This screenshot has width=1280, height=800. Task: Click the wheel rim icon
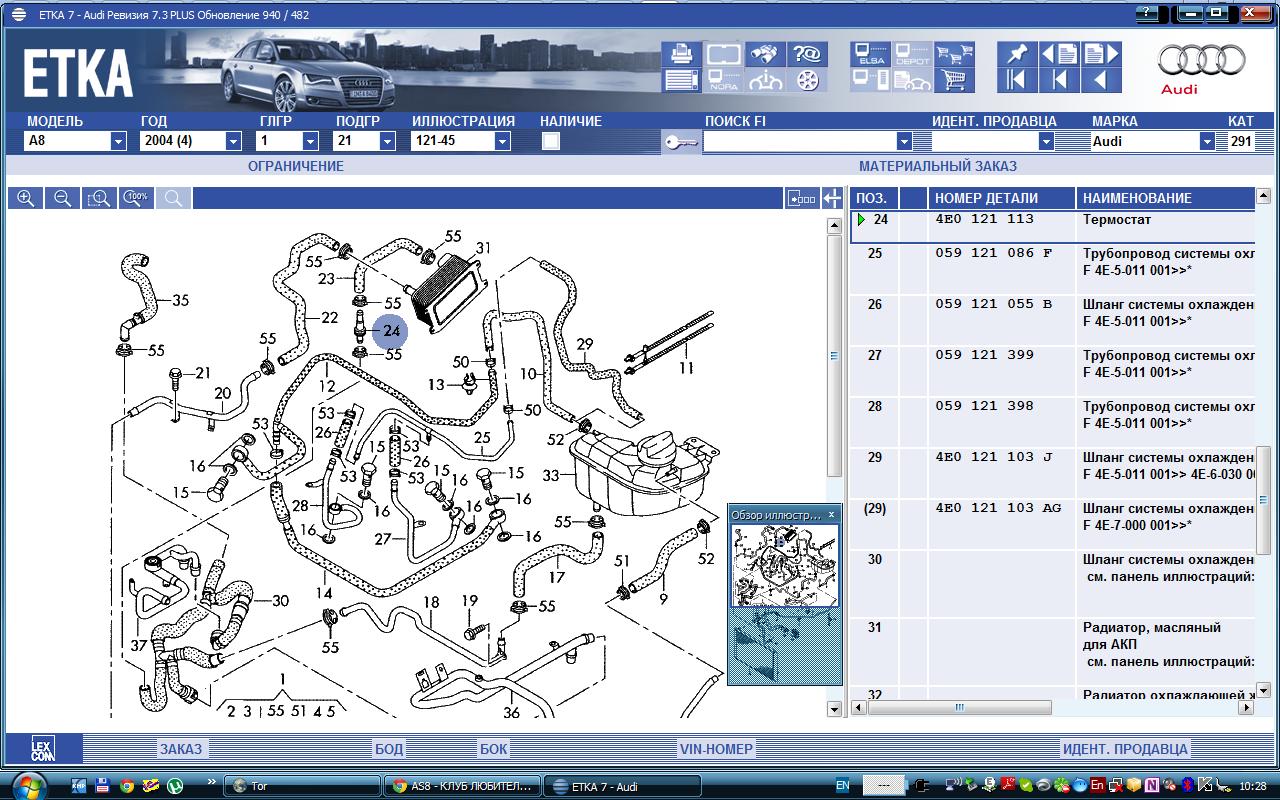coord(808,80)
